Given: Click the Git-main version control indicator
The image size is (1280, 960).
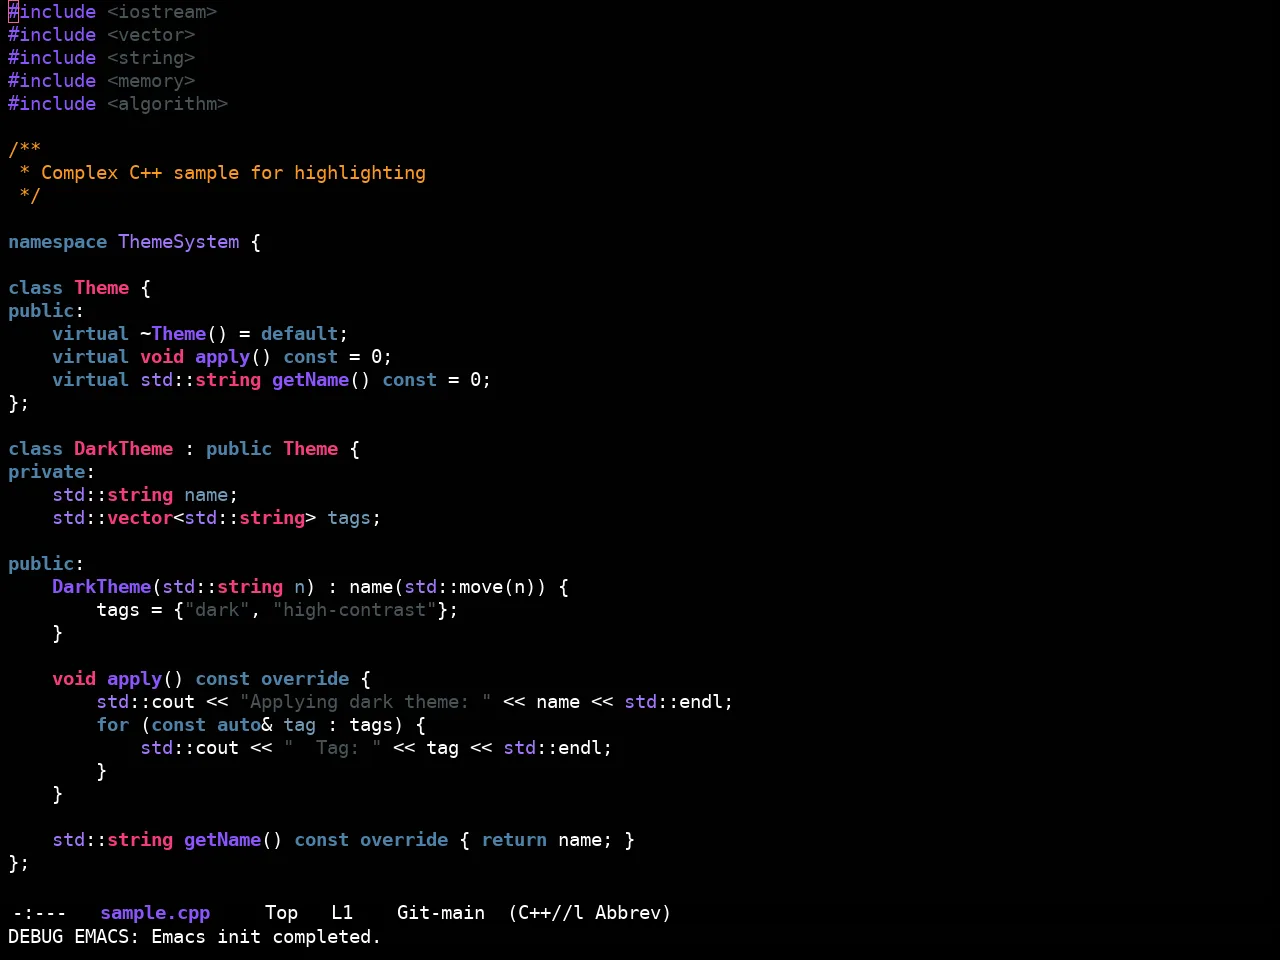Looking at the screenshot, I should click(441, 913).
